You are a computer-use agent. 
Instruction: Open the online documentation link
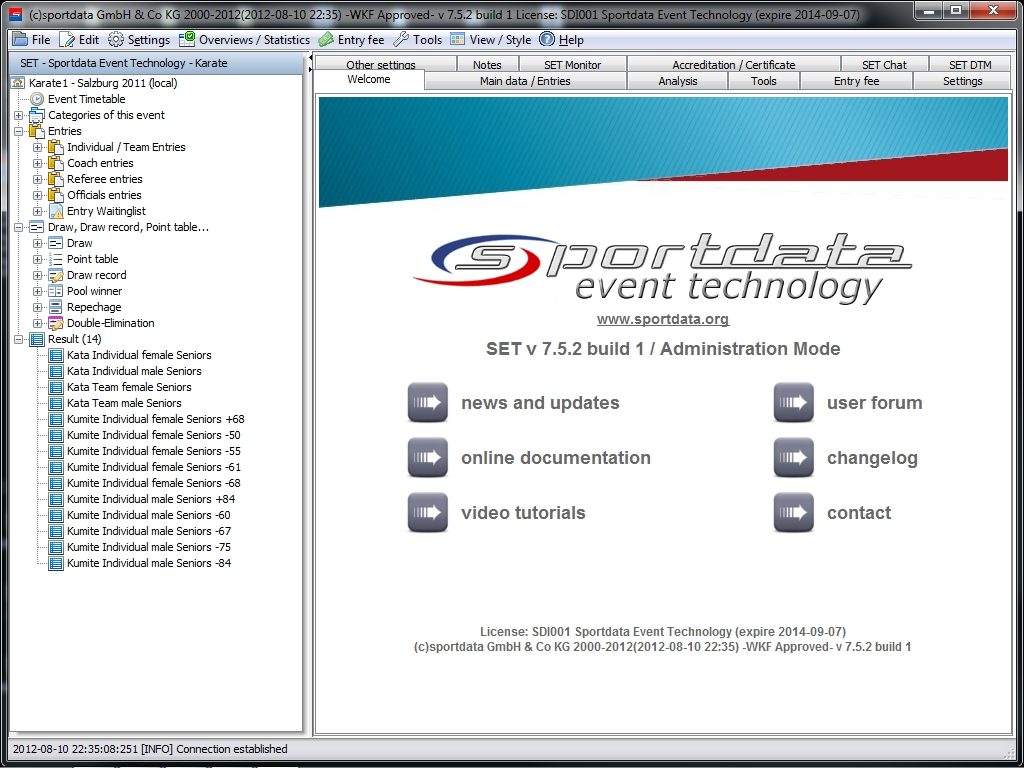point(556,458)
